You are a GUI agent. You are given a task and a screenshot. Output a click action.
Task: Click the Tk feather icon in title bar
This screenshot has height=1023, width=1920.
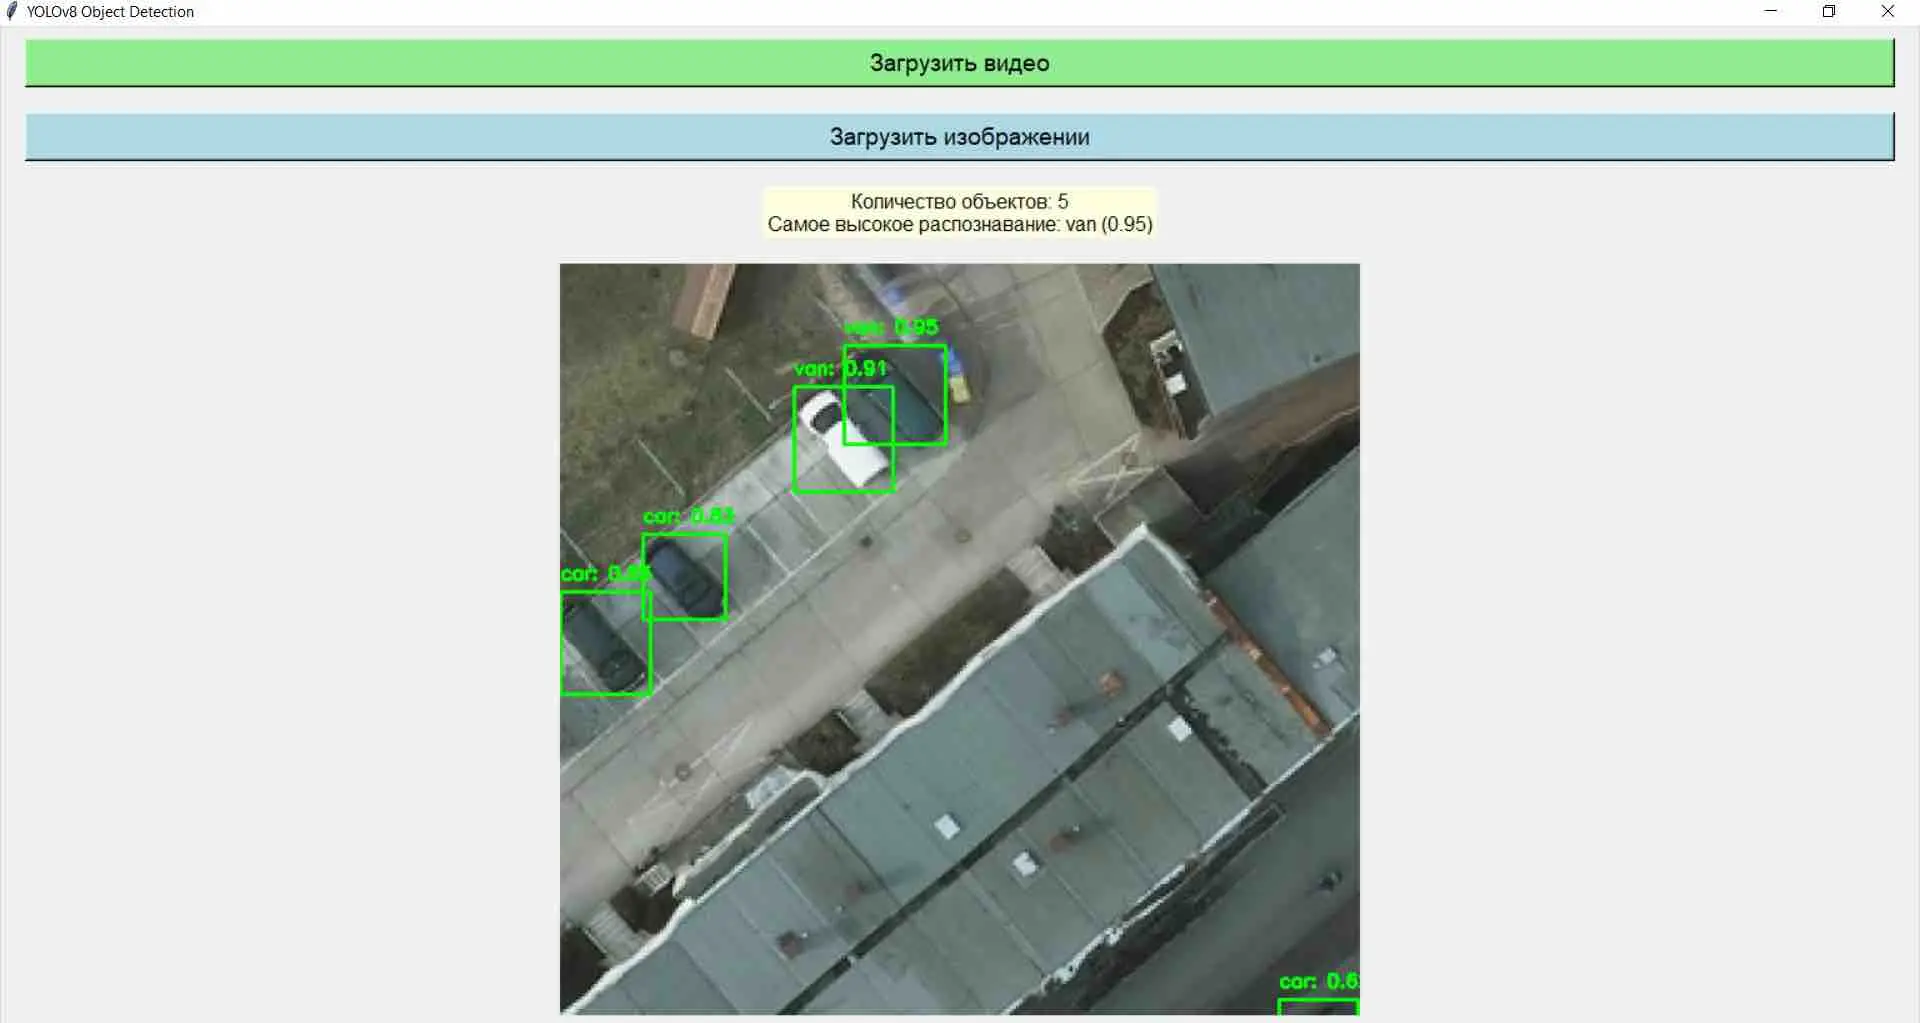[12, 11]
